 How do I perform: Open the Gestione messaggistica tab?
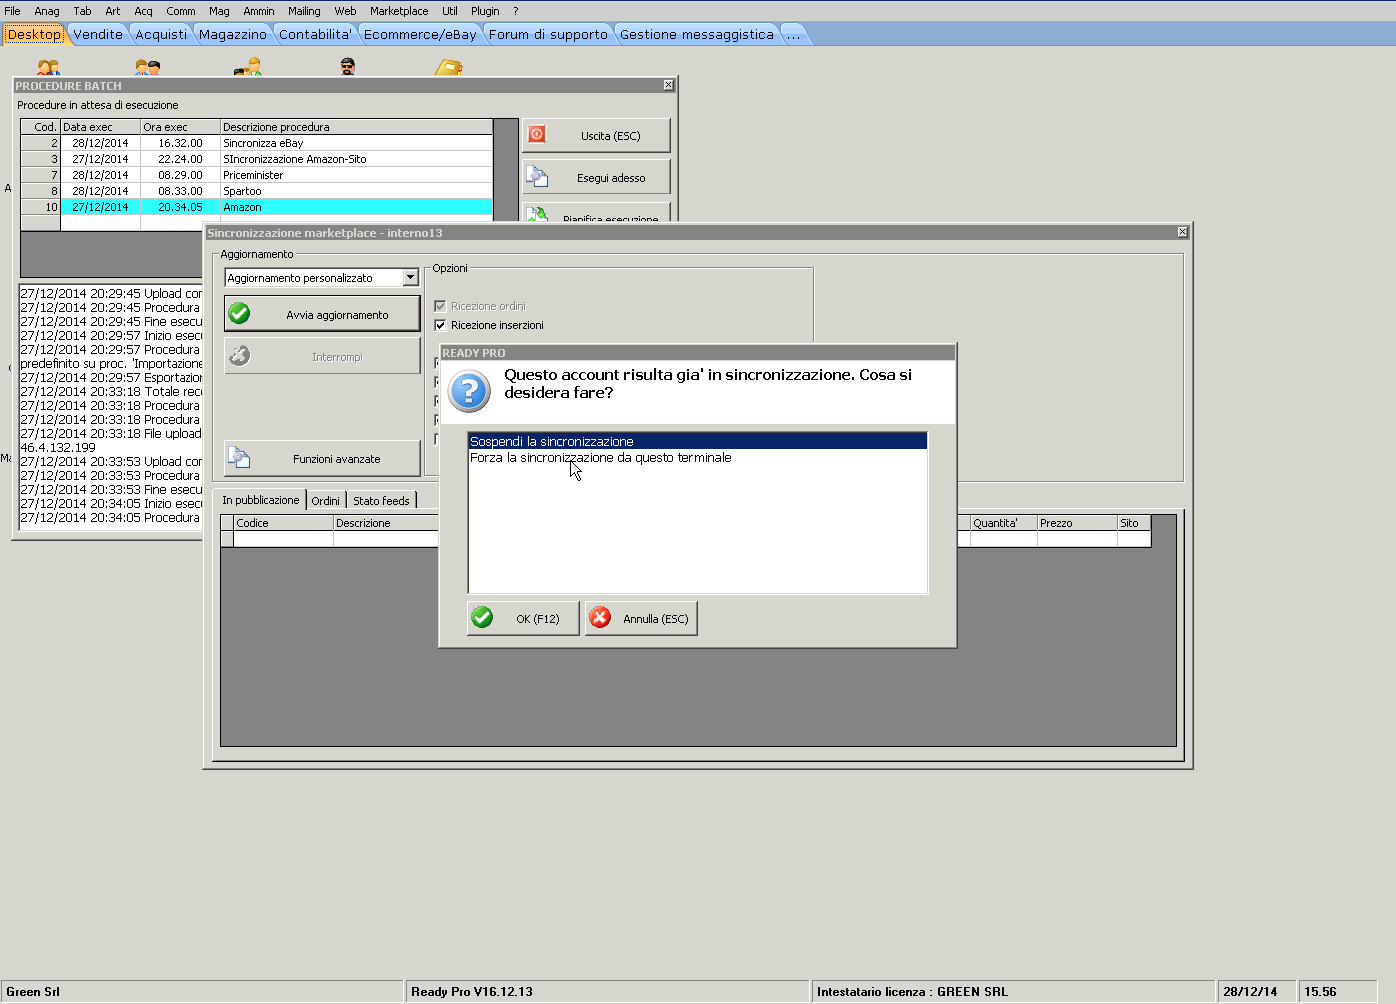pos(697,34)
